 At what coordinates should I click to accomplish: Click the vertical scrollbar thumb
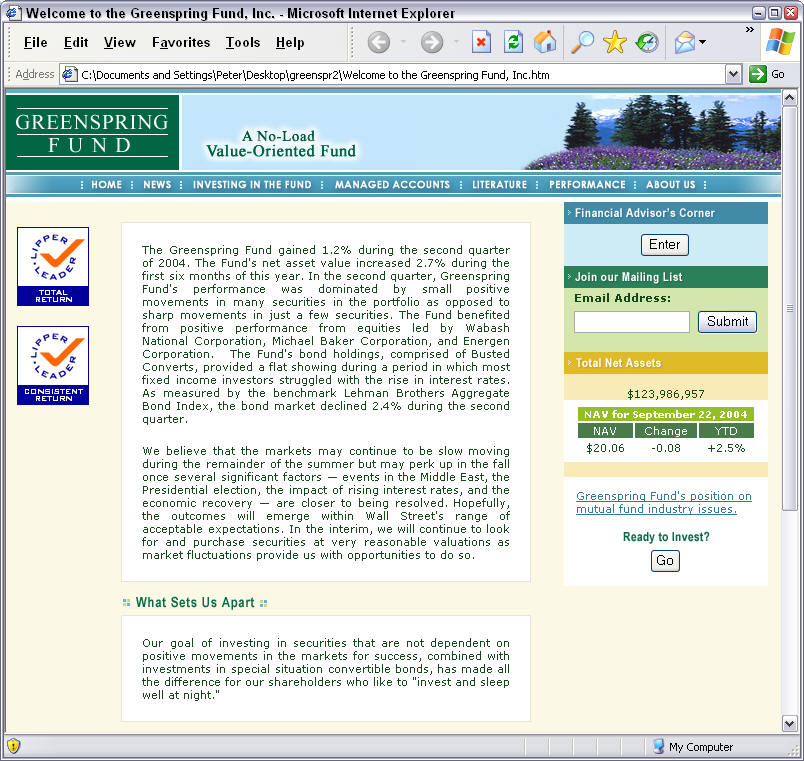click(x=790, y=308)
